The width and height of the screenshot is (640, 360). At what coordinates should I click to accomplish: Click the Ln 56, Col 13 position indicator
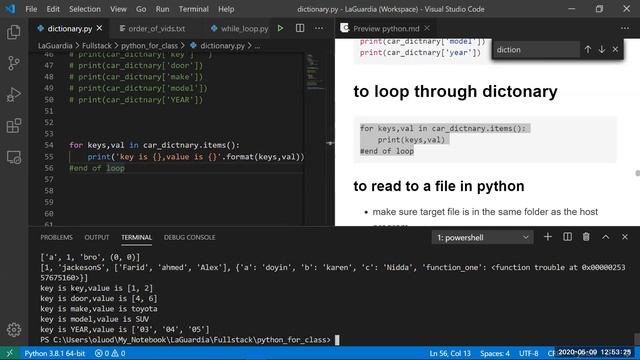pyautogui.click(x=450, y=353)
